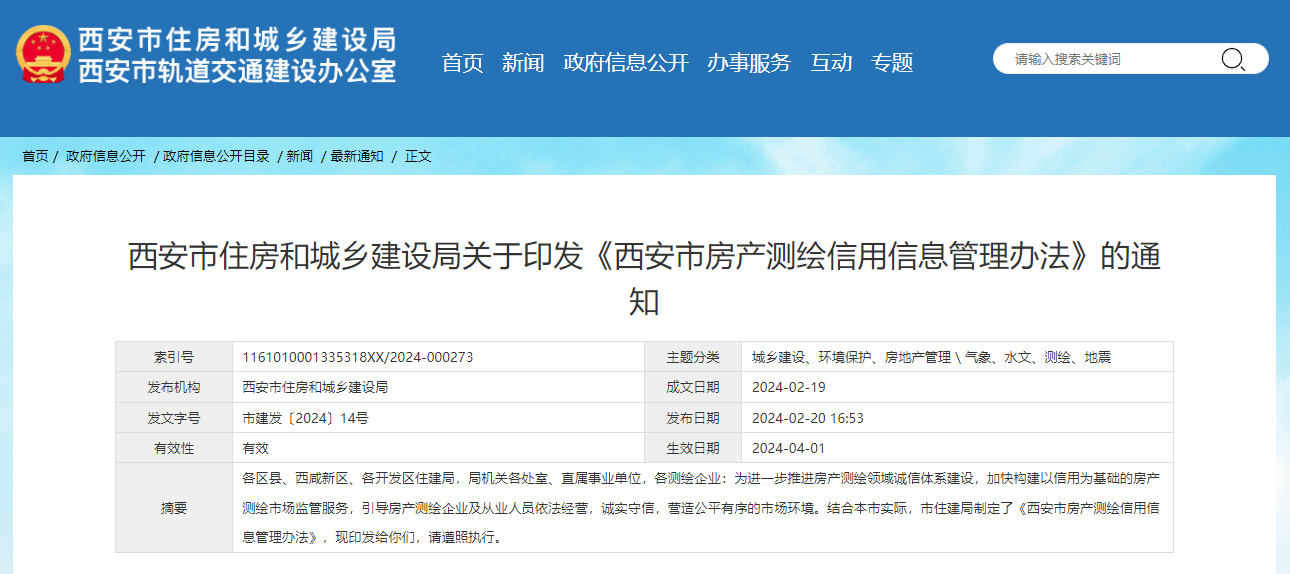Select 政府信息公开 in the top navigation bar
The width and height of the screenshot is (1290, 574).
[x=626, y=63]
